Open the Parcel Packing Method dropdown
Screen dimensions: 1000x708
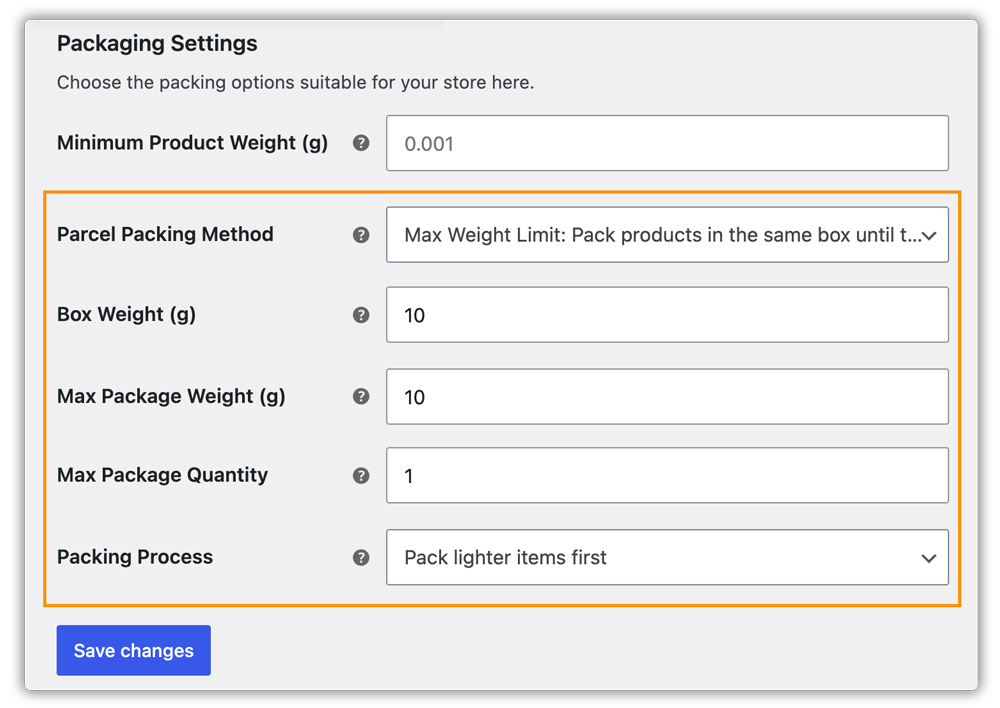click(667, 235)
